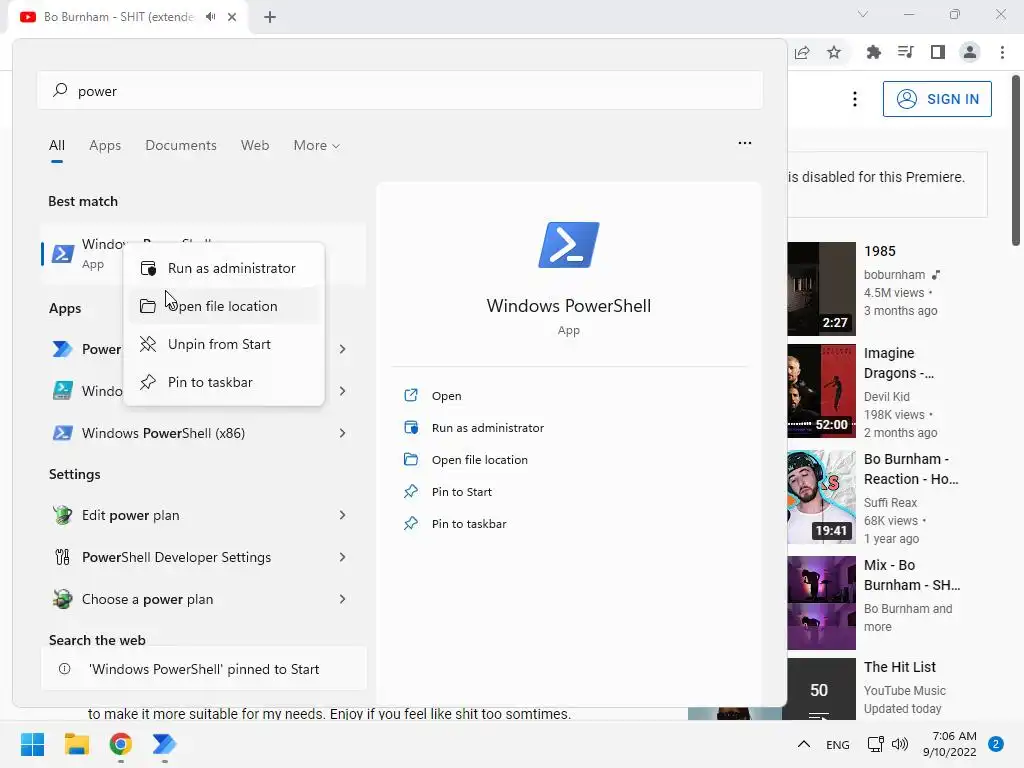Click the pinned to Start notification info icon
This screenshot has width=1024, height=768.
65,669
